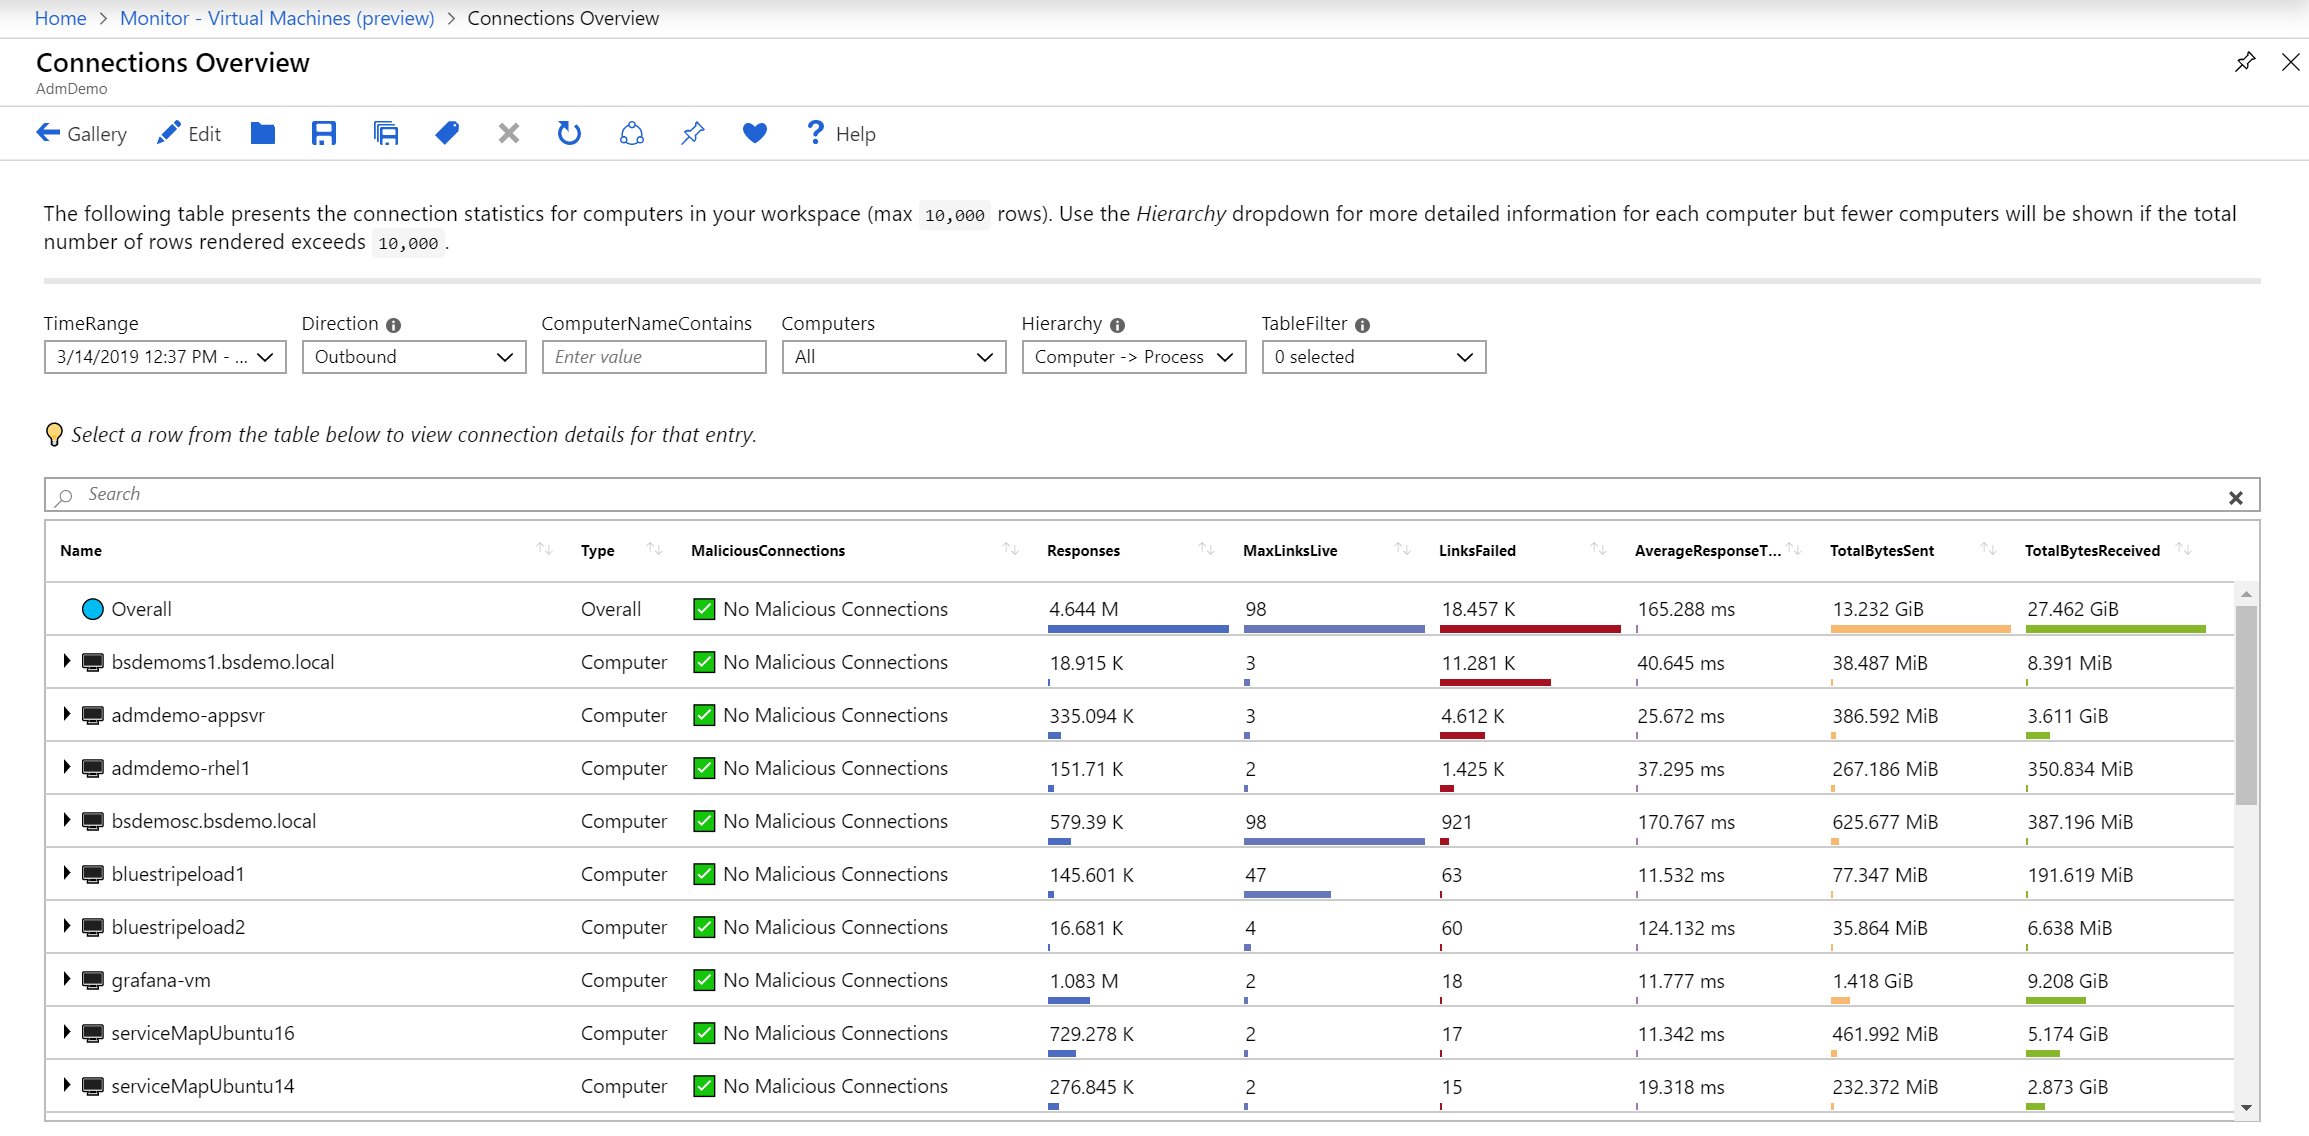
Task: Click the table vertical scrollbar thumb
Action: [2246, 705]
